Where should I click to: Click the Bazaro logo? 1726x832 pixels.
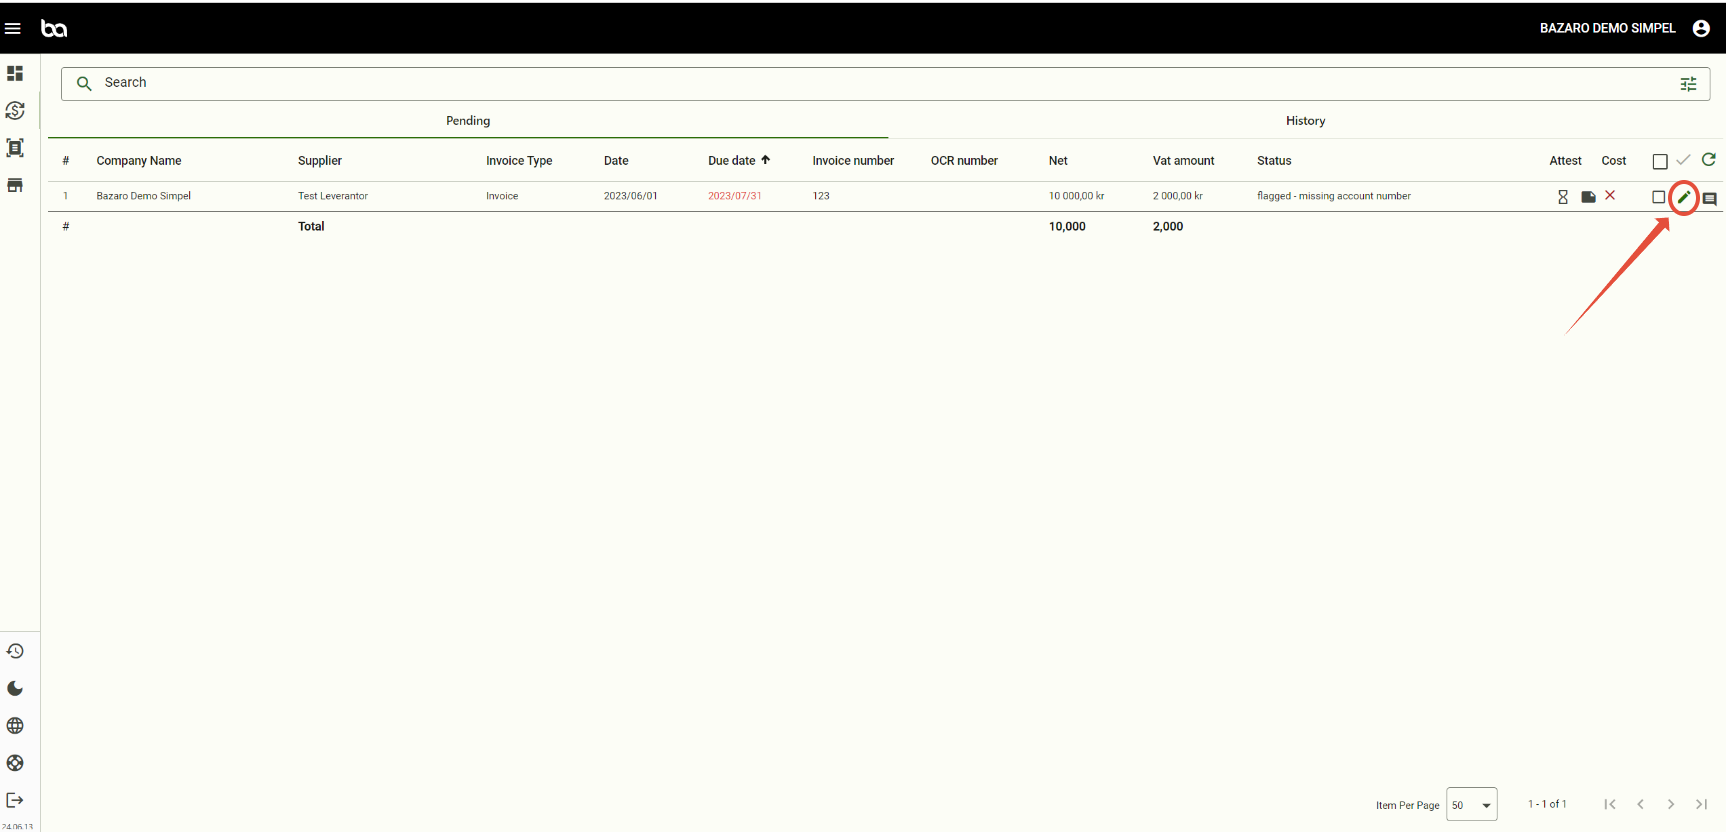tap(54, 28)
